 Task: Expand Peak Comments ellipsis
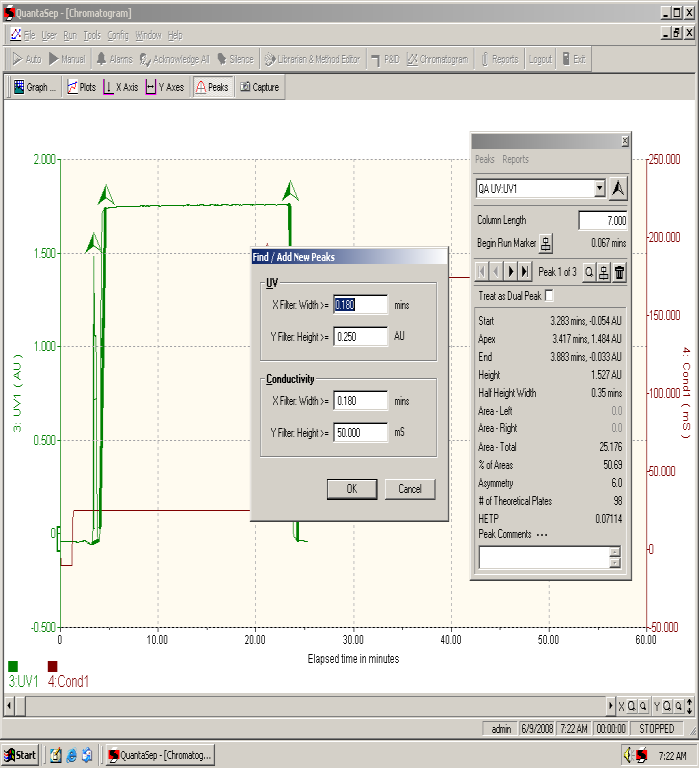point(542,535)
